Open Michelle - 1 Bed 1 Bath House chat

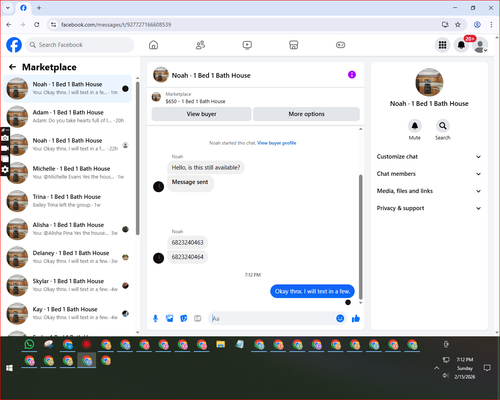point(67,173)
